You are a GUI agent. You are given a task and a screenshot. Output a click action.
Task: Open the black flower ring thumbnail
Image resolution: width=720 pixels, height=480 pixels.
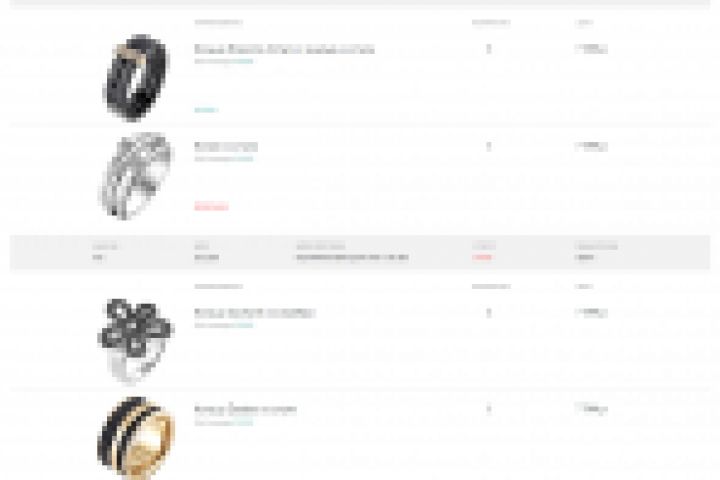click(136, 341)
